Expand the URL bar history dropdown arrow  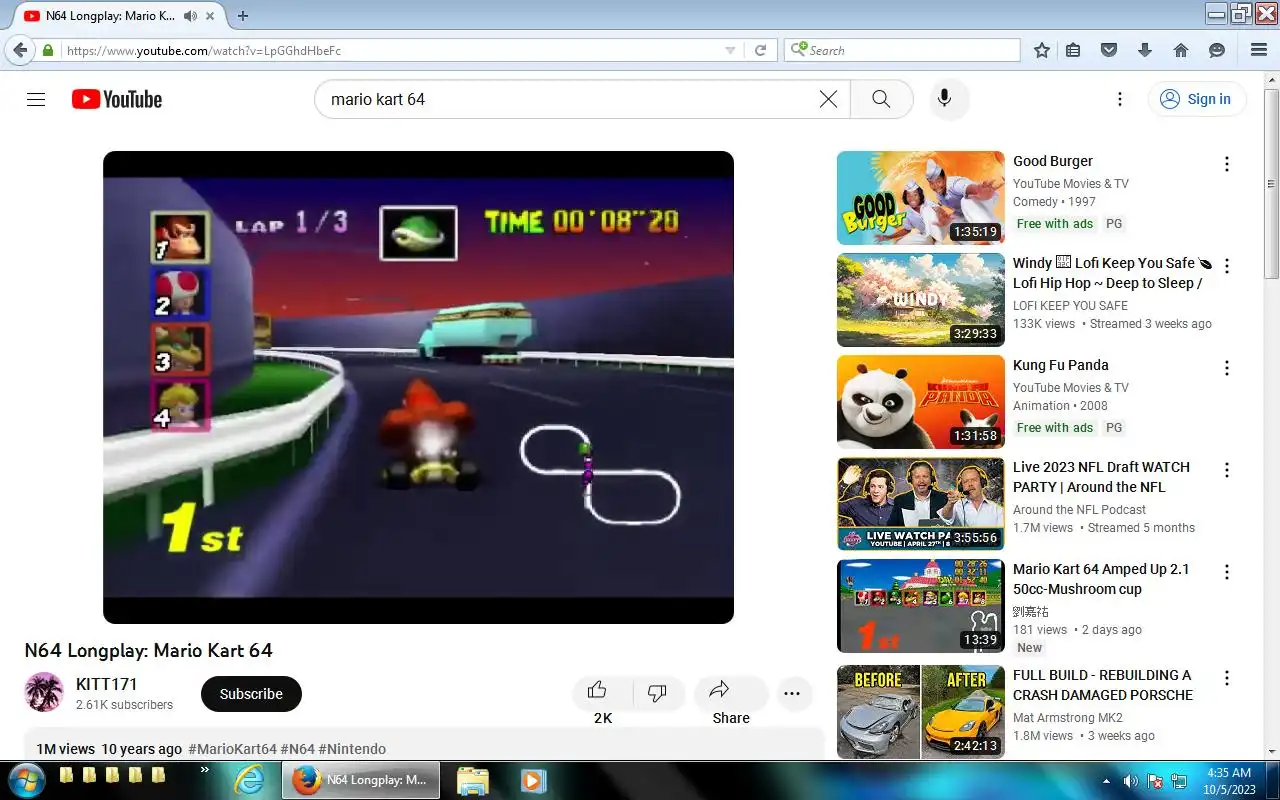(x=730, y=50)
